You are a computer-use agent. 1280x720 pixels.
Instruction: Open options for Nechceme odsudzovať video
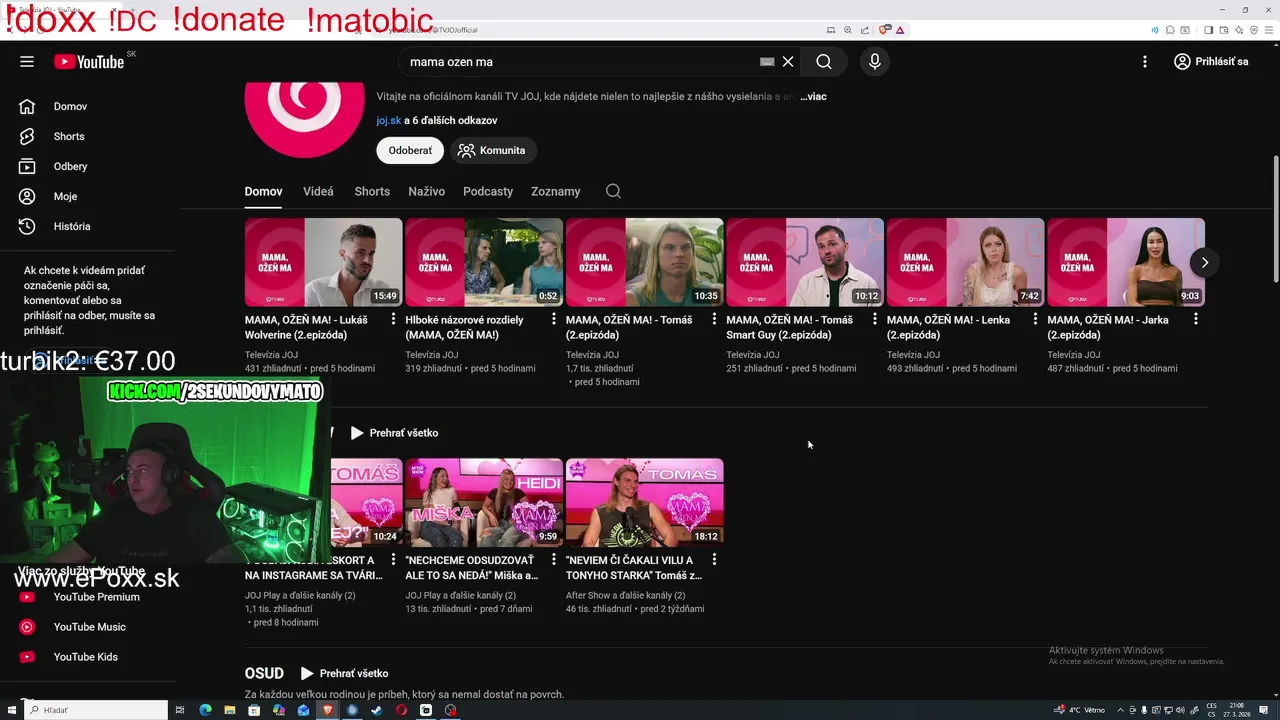[553, 559]
